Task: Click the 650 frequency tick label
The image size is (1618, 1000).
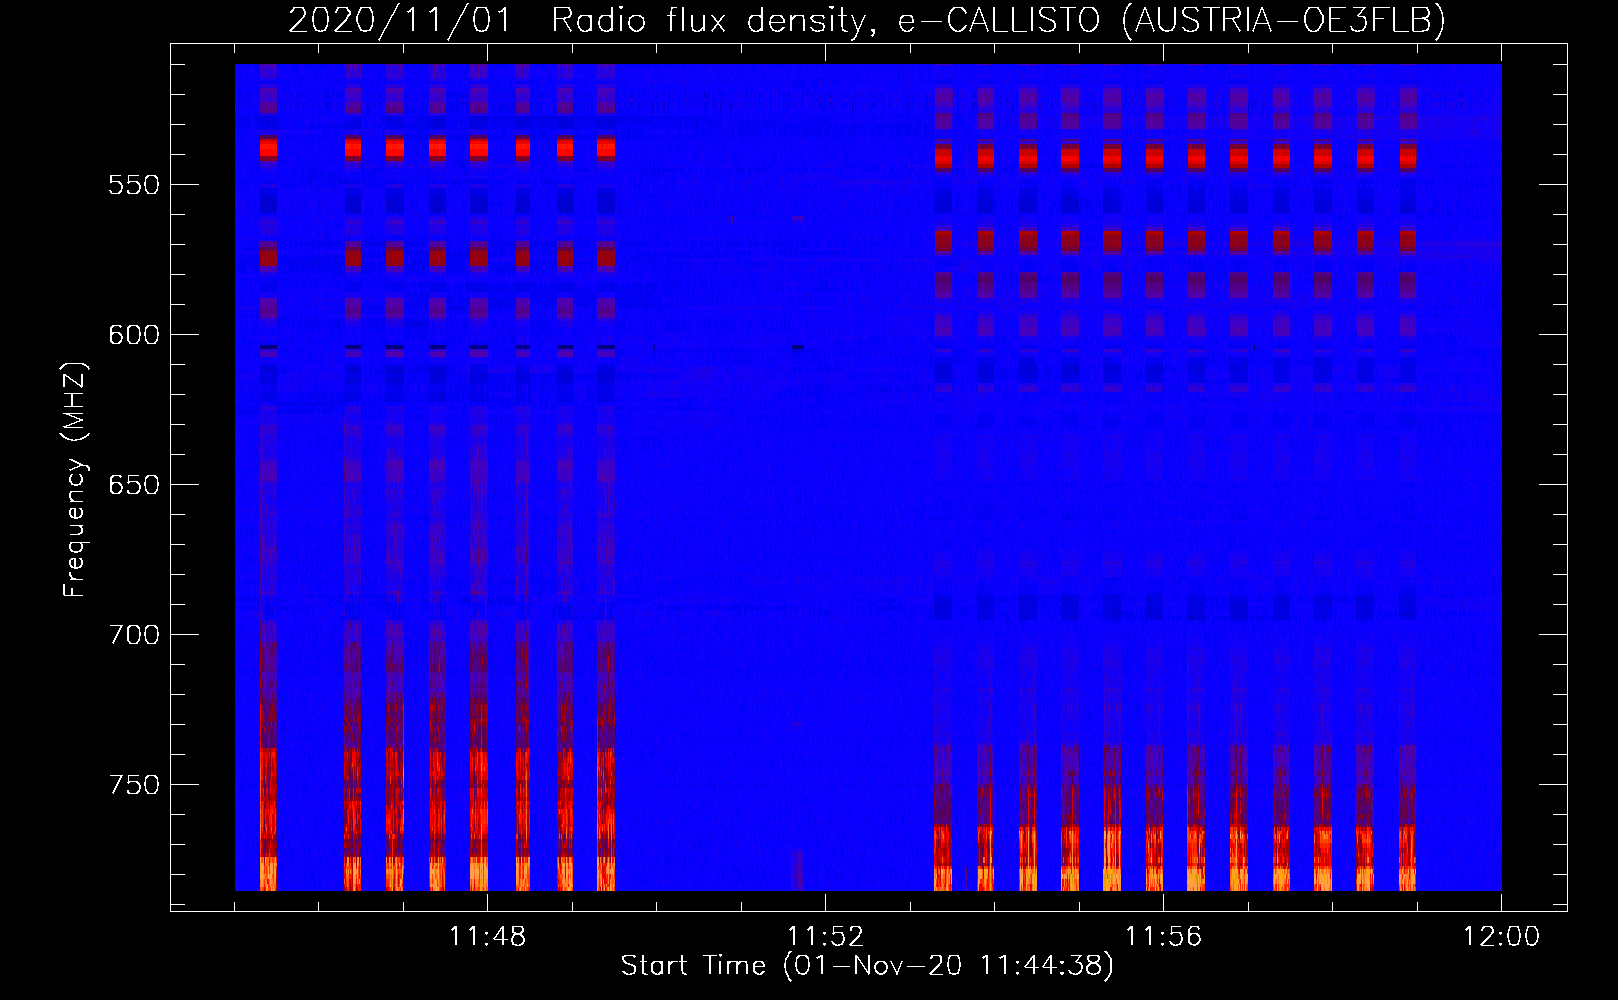Action: (x=134, y=486)
